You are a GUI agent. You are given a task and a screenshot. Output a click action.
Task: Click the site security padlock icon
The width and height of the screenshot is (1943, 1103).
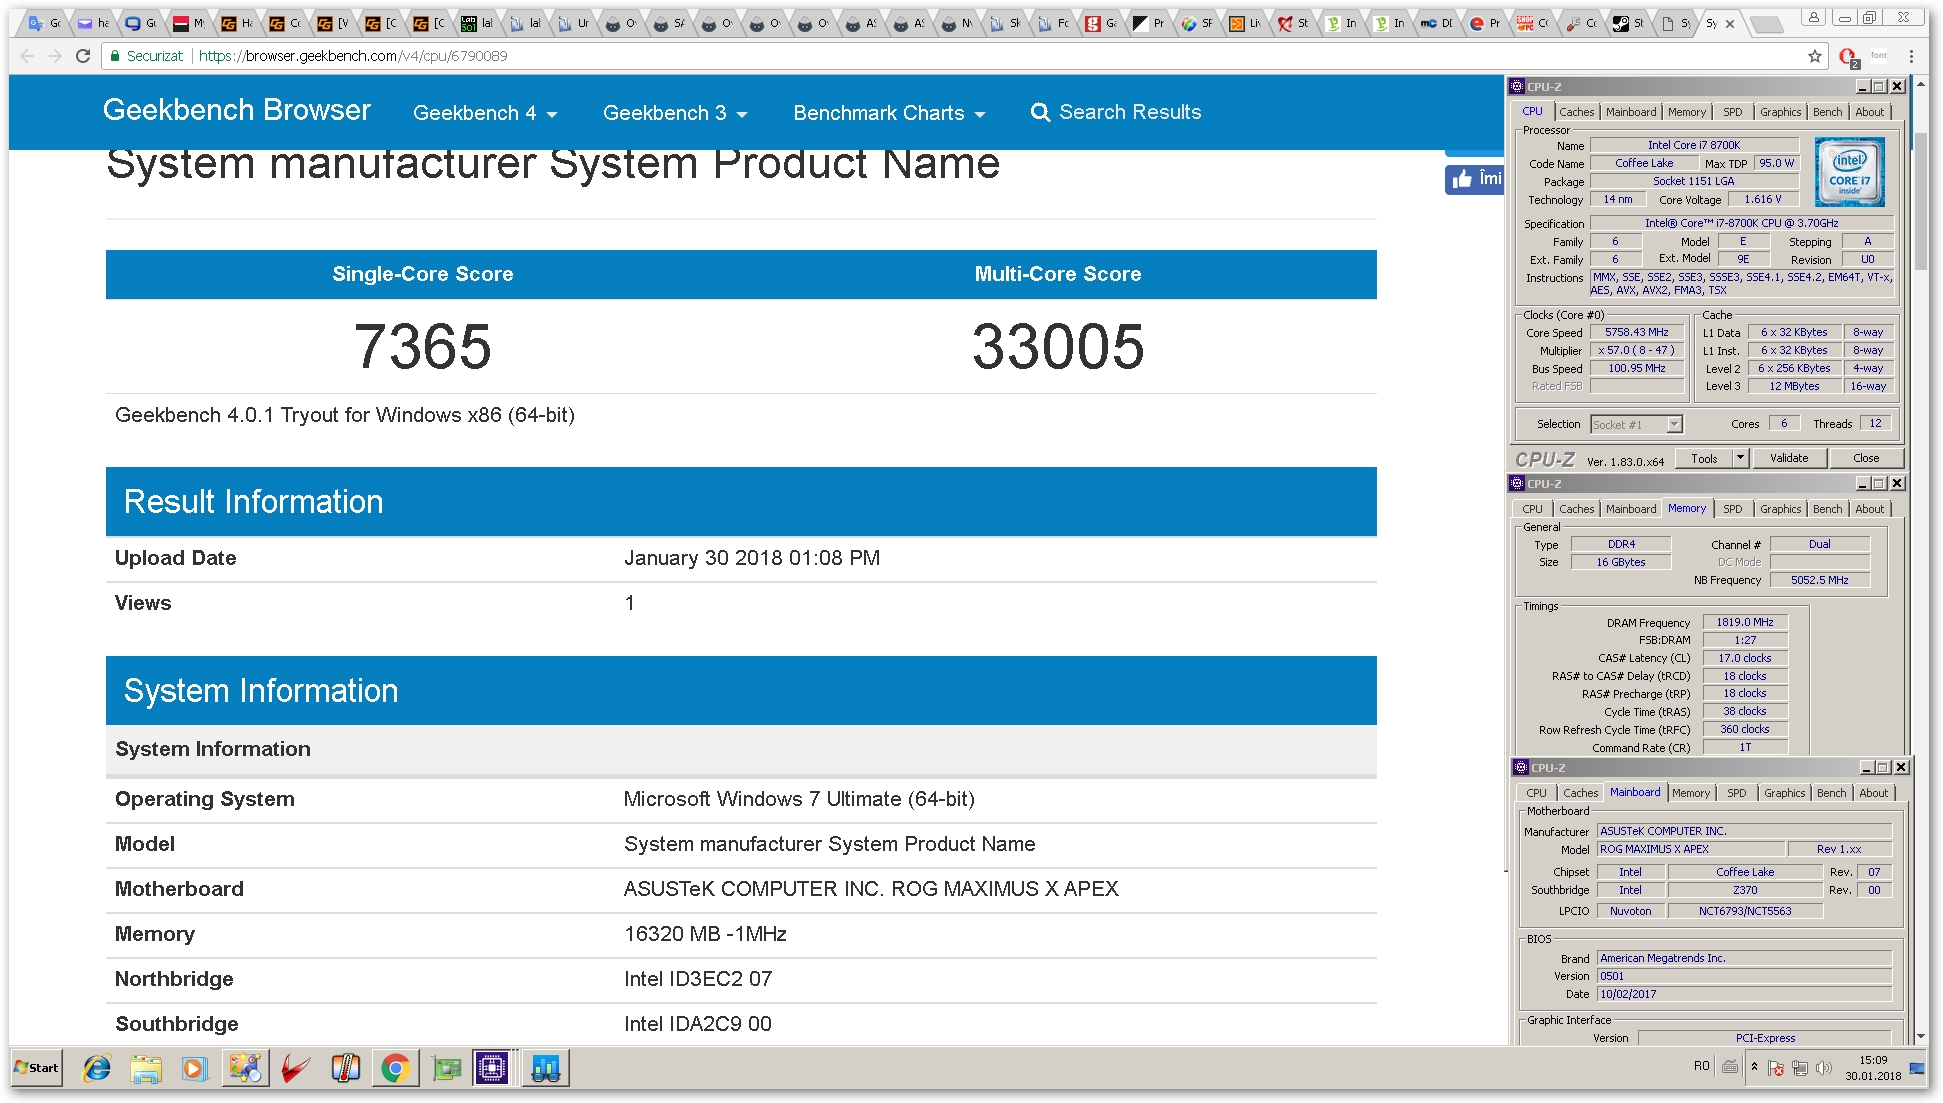pyautogui.click(x=116, y=56)
